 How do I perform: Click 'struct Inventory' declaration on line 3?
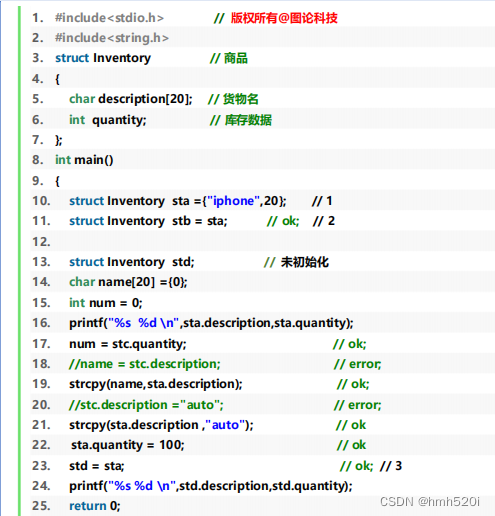[x=103, y=58]
